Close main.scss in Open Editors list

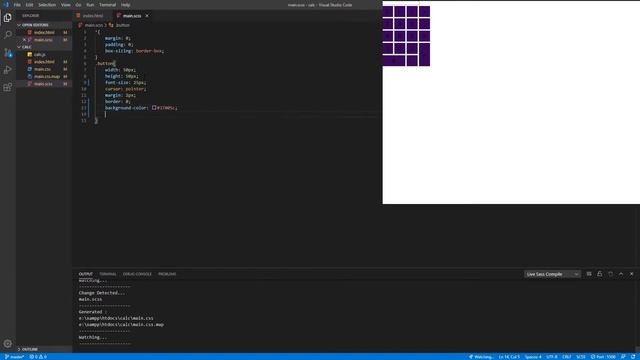24,40
